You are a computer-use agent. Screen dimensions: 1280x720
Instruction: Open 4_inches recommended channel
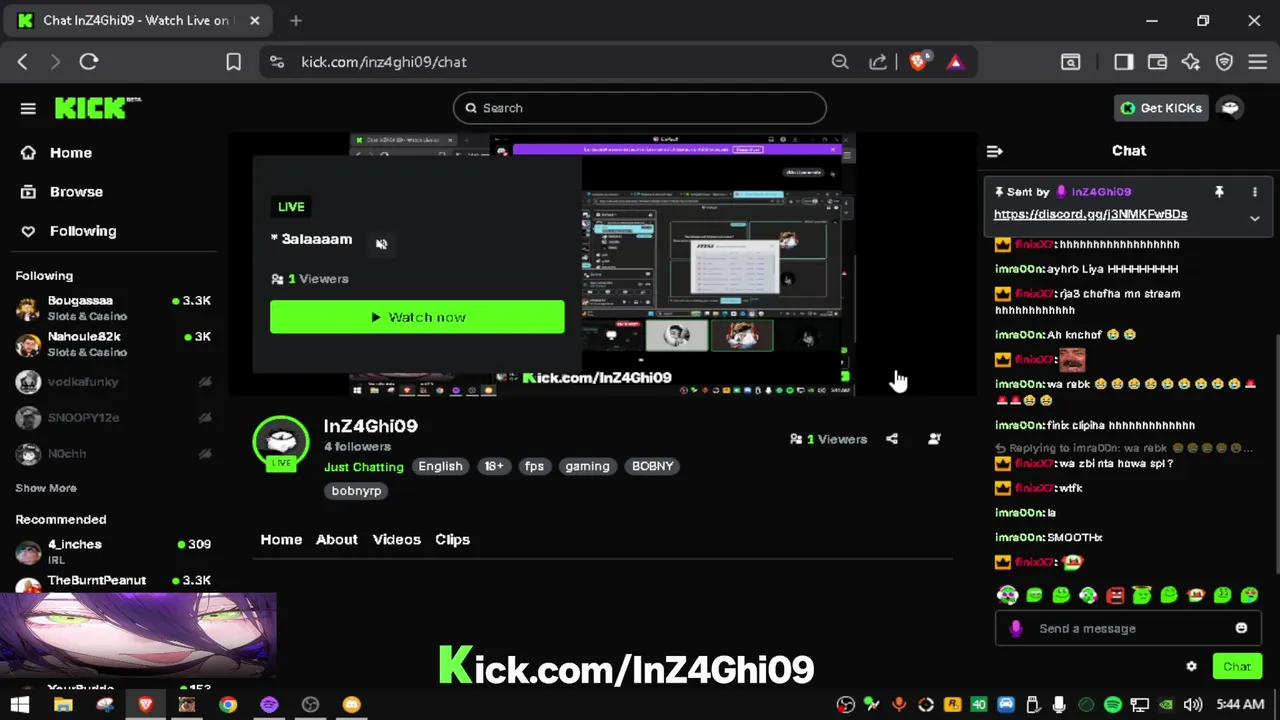click(114, 551)
